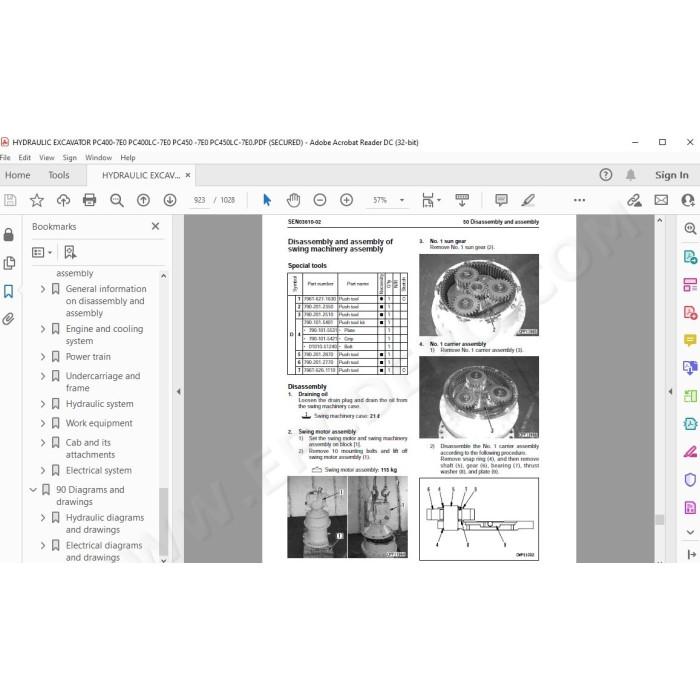Viewport: 700px width, 700px height.
Task: Click the page number input field
Action: click(x=200, y=200)
